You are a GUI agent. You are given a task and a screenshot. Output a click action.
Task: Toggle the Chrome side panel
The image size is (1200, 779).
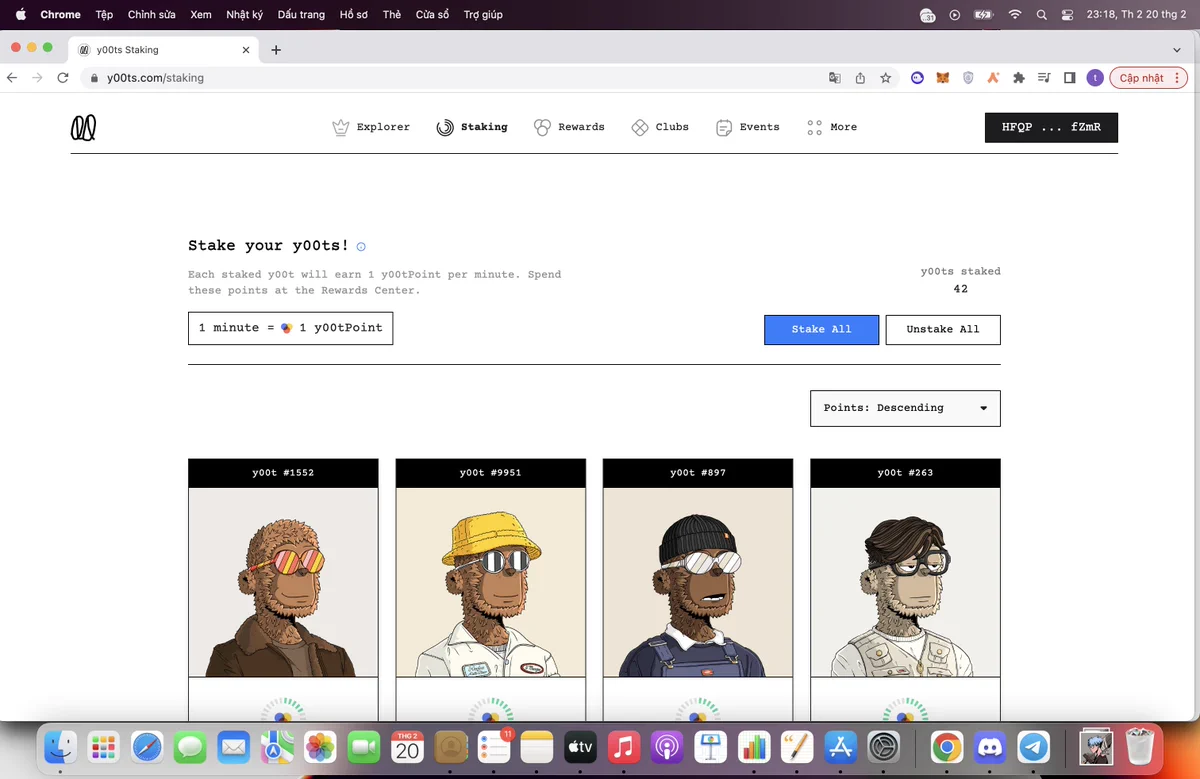pyautogui.click(x=1069, y=78)
